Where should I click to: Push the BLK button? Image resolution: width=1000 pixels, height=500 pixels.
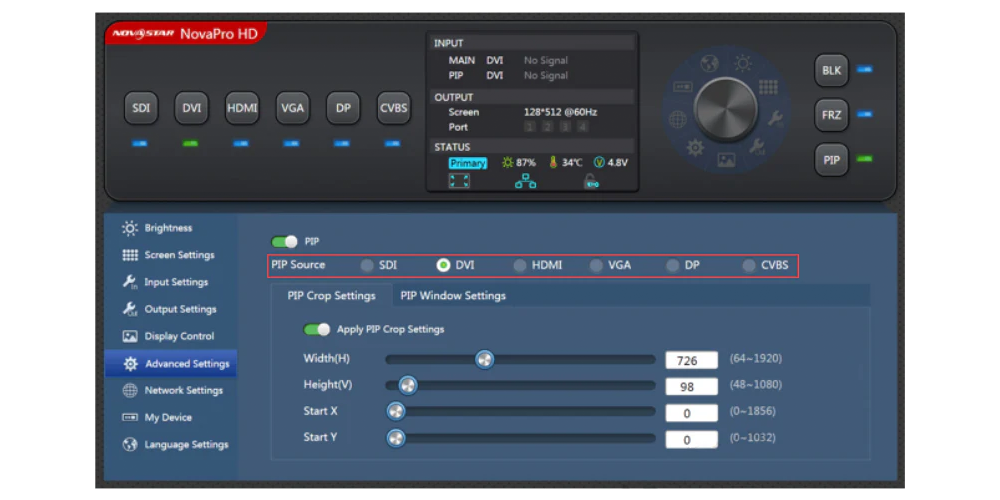[831, 71]
